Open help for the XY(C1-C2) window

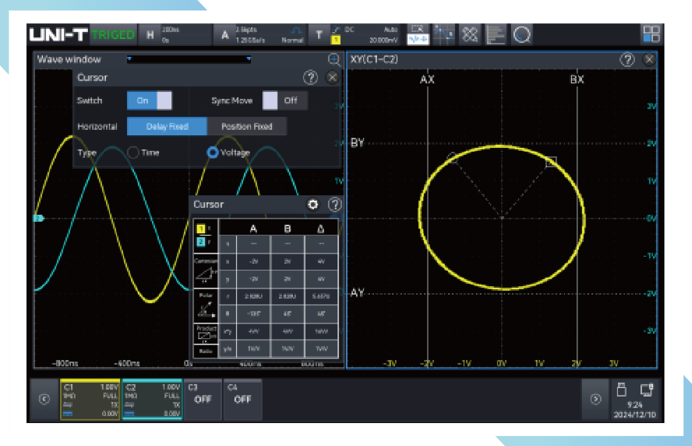[627, 60]
